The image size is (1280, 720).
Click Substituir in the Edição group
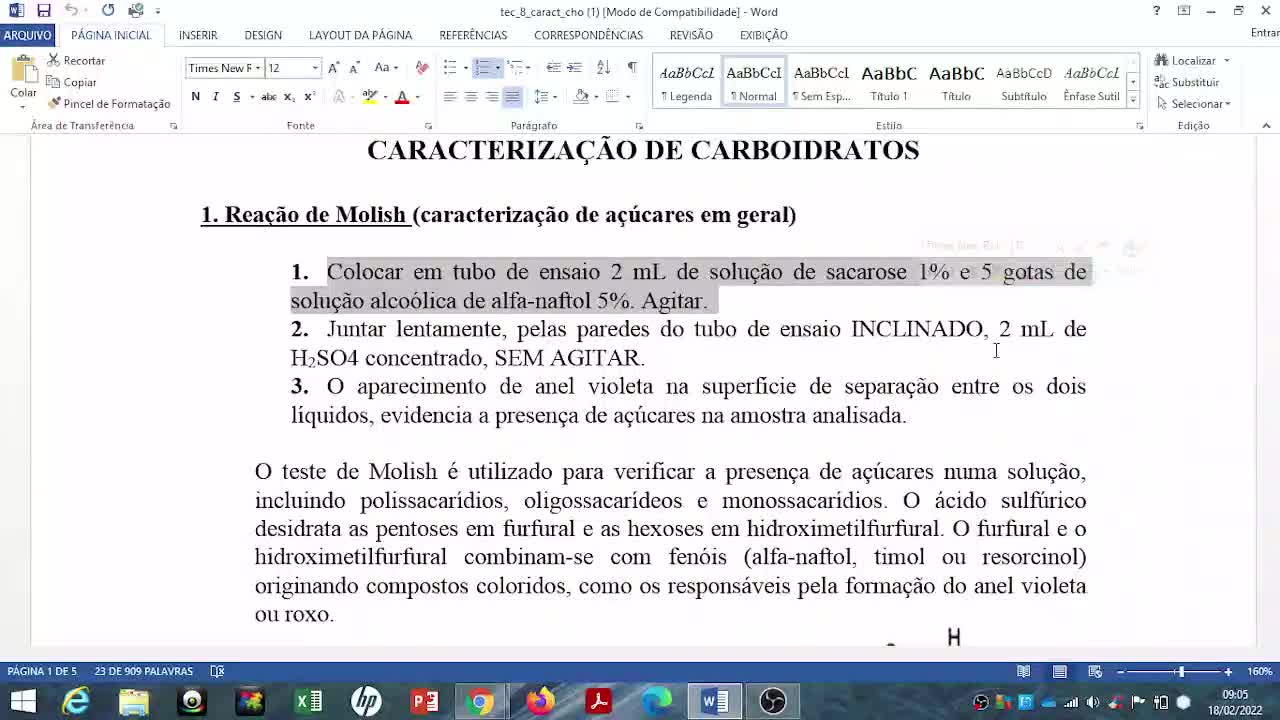[x=1187, y=82]
